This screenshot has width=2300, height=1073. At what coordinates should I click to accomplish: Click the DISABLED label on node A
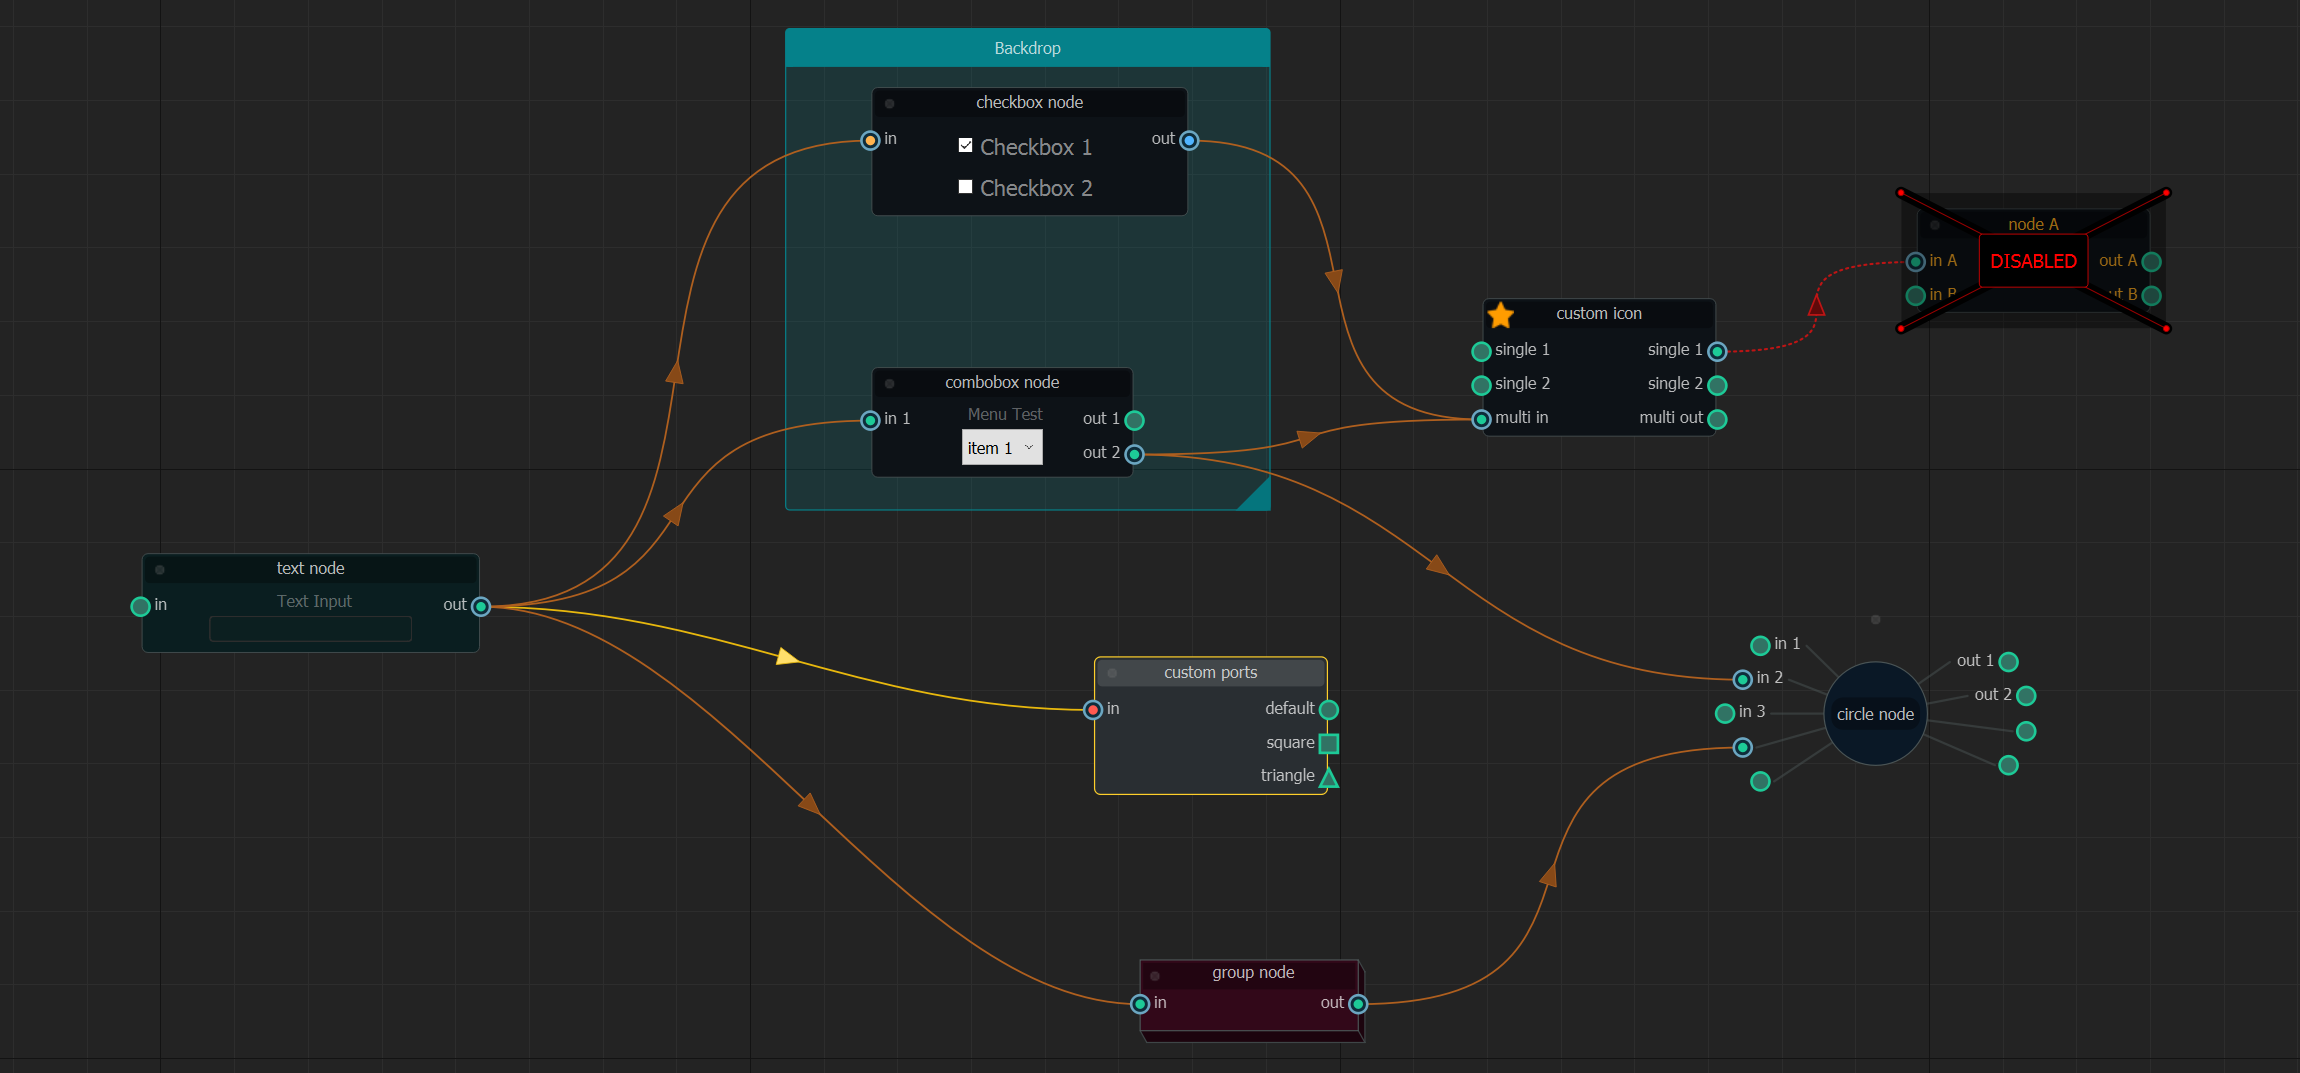click(2033, 262)
